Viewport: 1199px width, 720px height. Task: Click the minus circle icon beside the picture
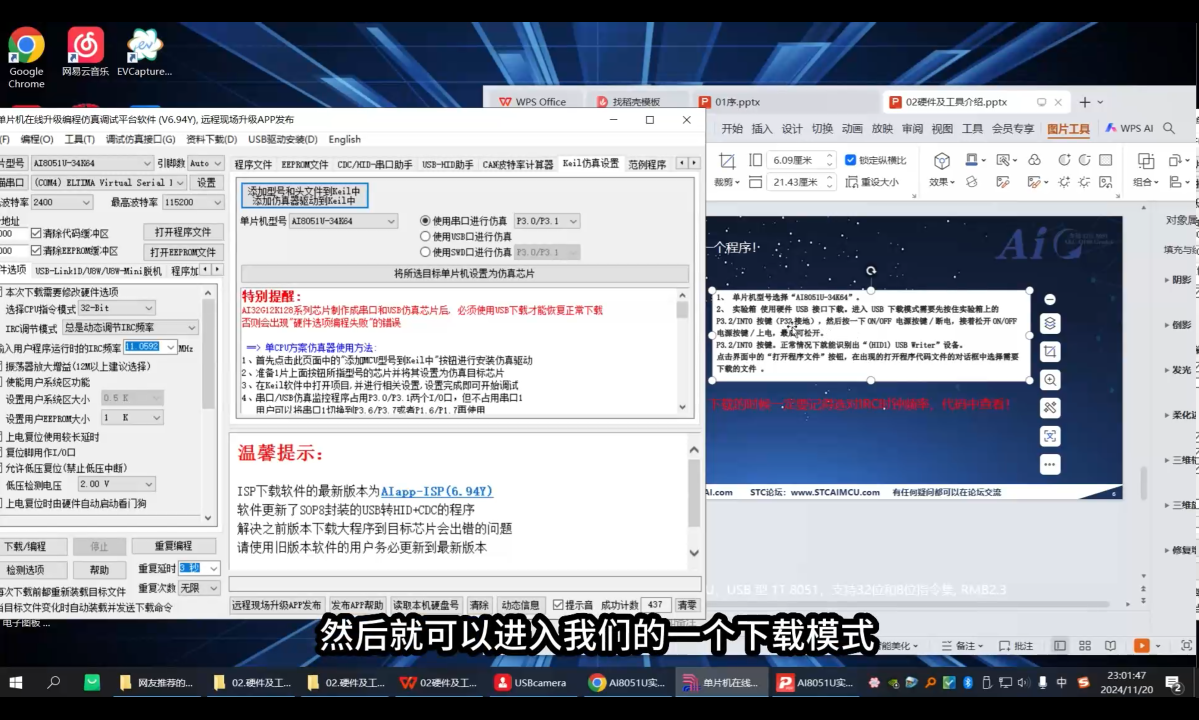[1050, 299]
